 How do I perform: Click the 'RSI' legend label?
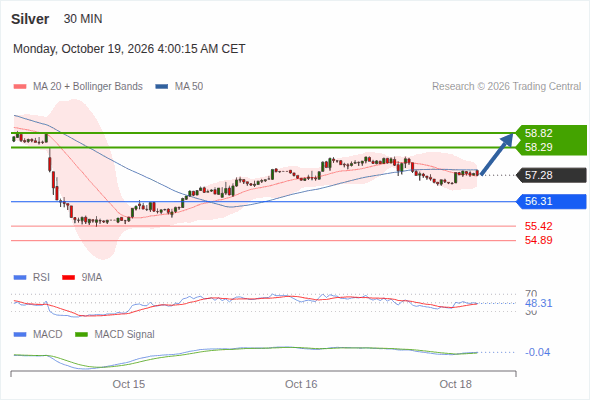tap(41, 278)
